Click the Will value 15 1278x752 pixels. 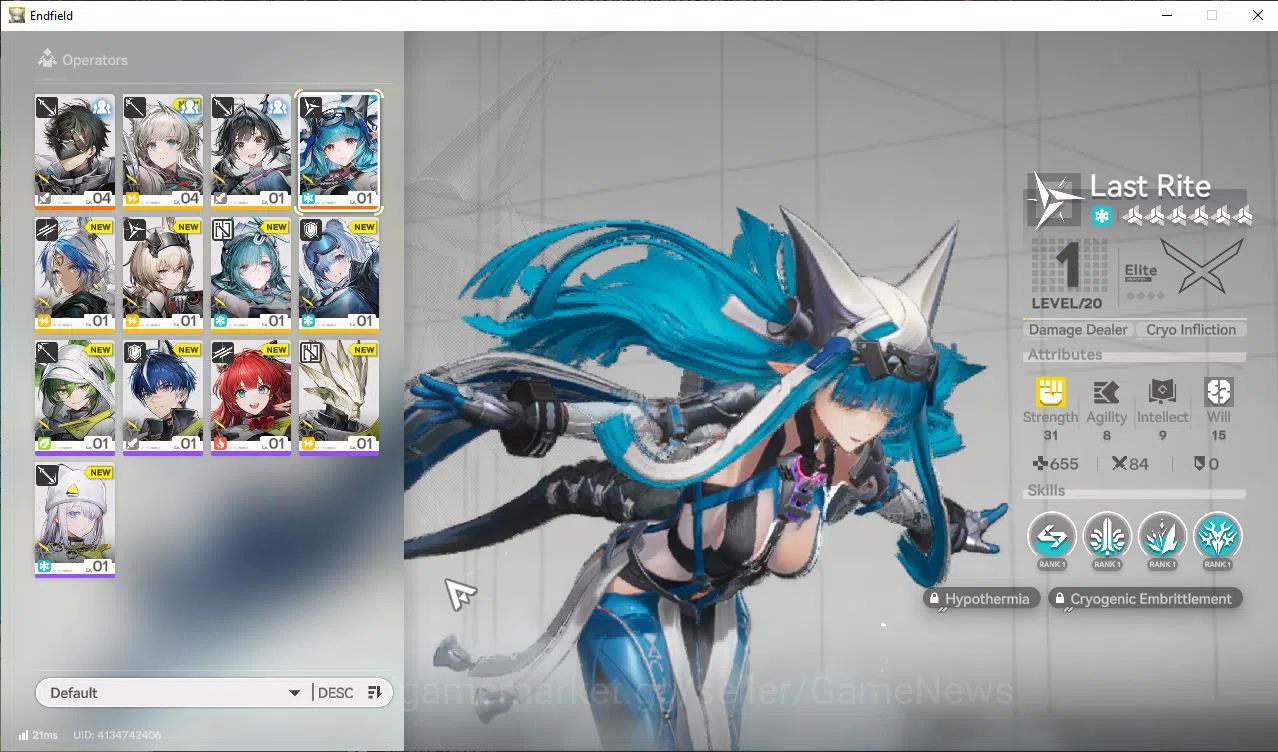coord(1218,436)
